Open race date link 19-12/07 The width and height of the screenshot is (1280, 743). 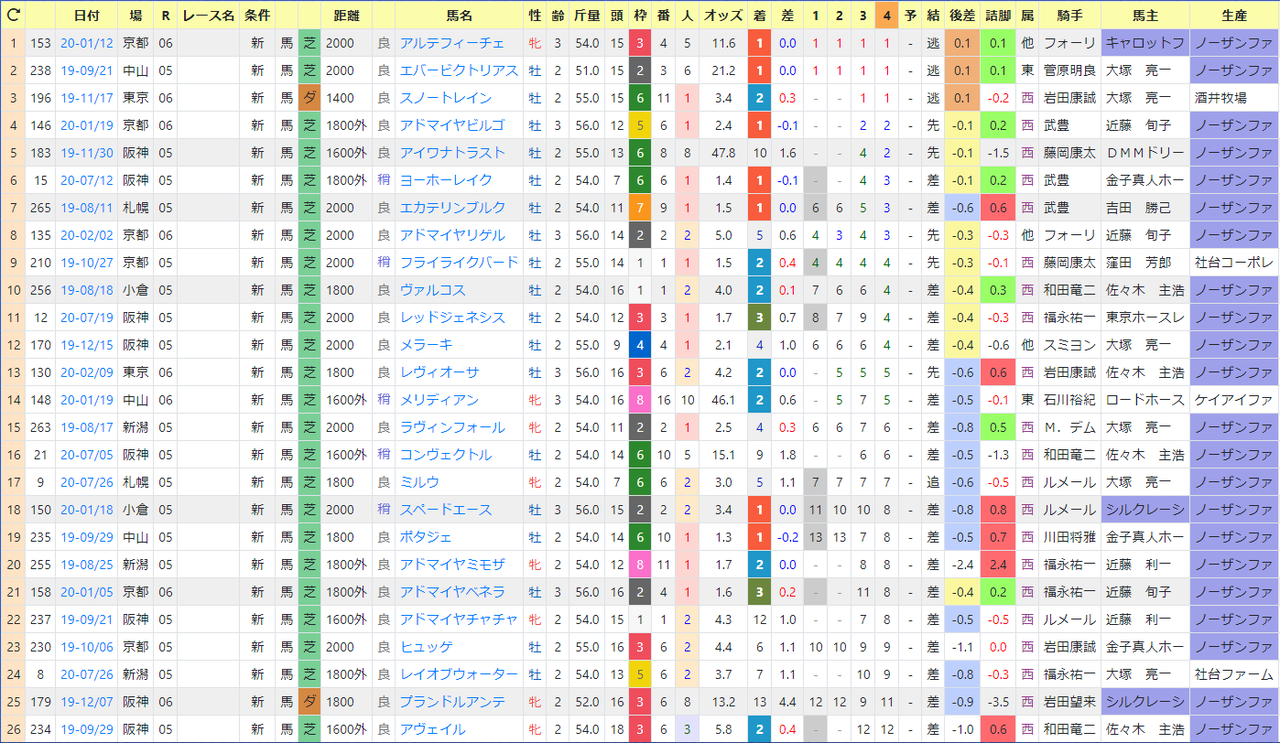[86, 702]
